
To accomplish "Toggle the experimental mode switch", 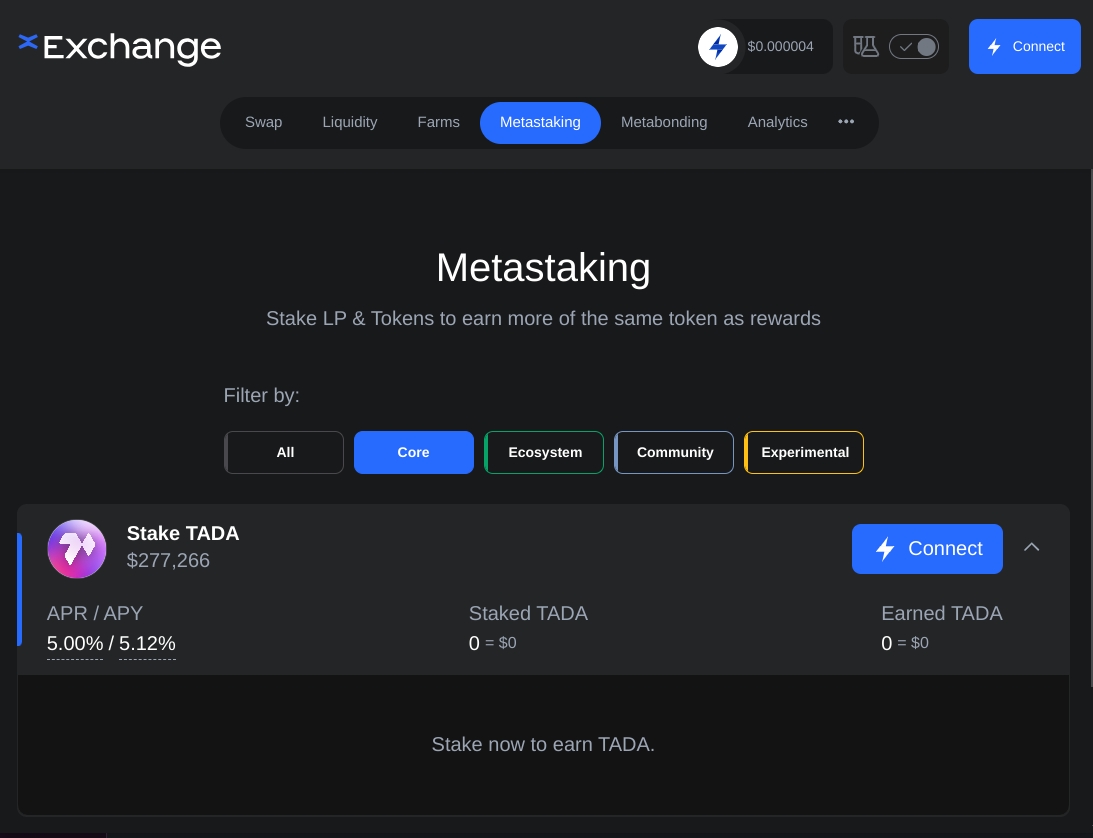I will (914, 47).
